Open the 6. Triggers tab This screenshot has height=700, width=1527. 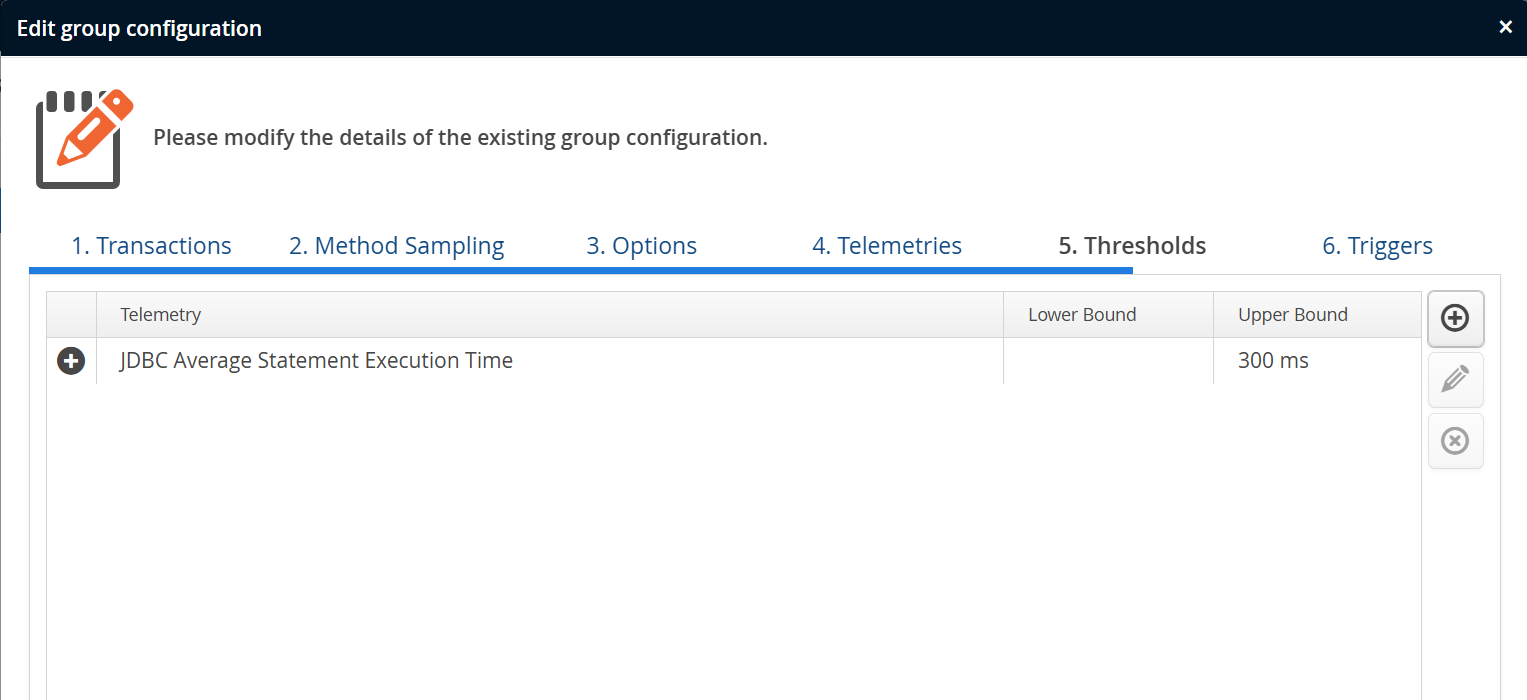coord(1377,246)
